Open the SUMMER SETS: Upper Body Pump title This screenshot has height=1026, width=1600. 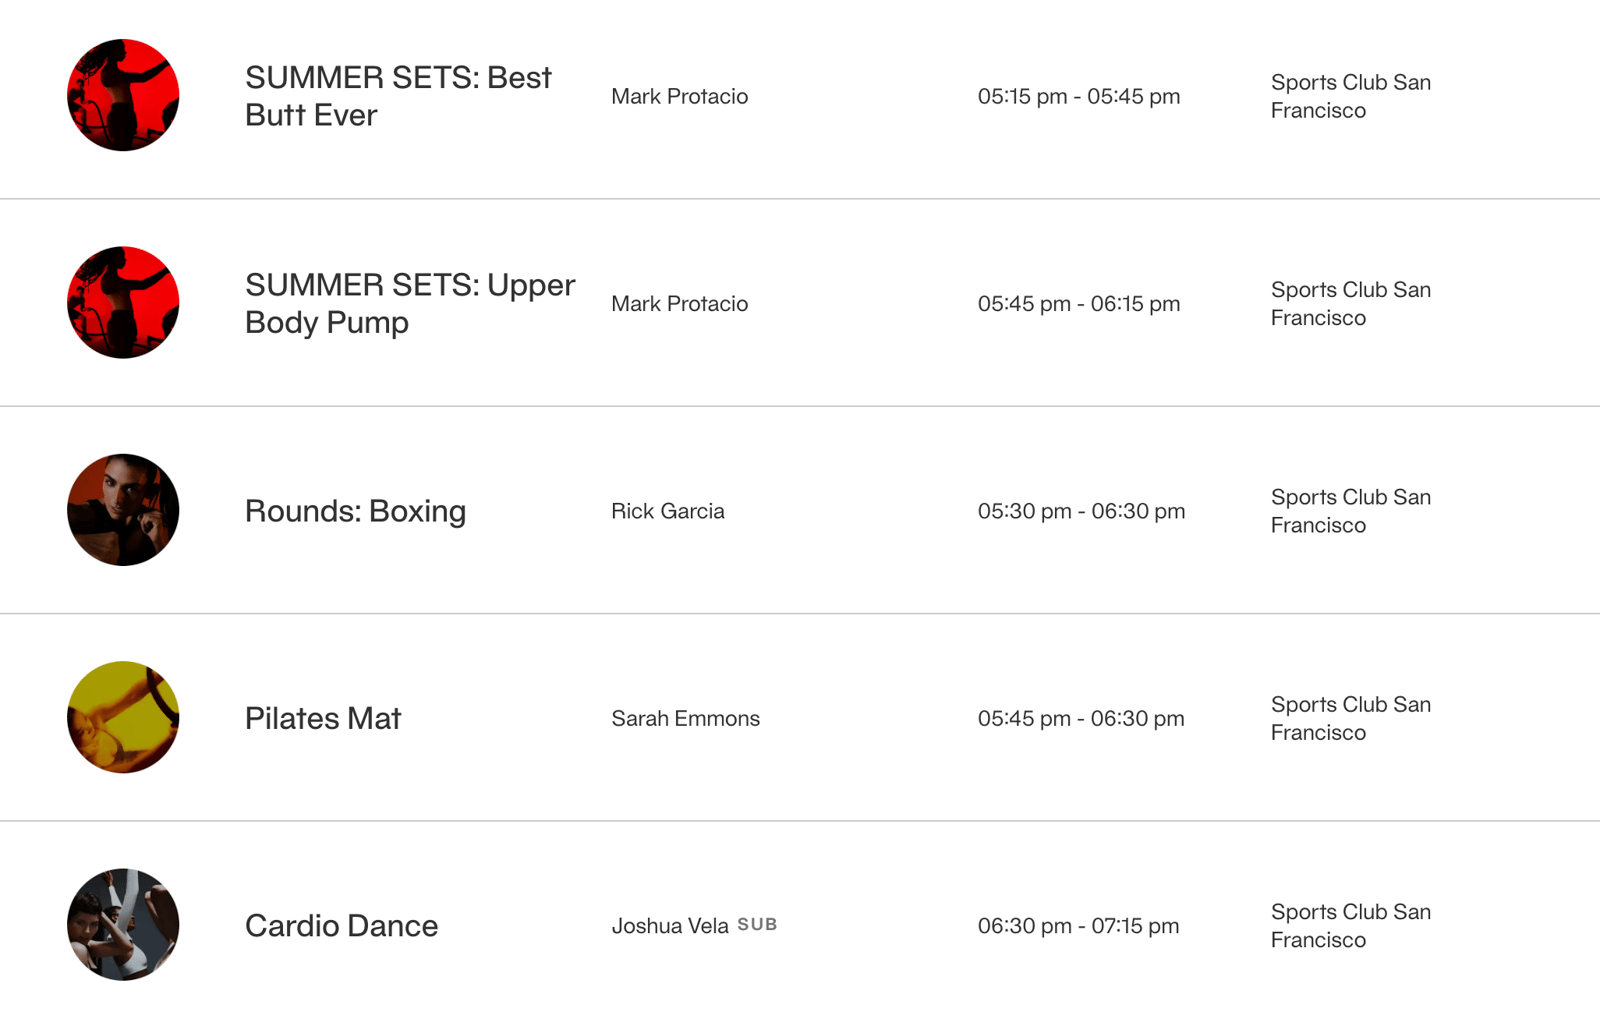pyautogui.click(x=409, y=303)
